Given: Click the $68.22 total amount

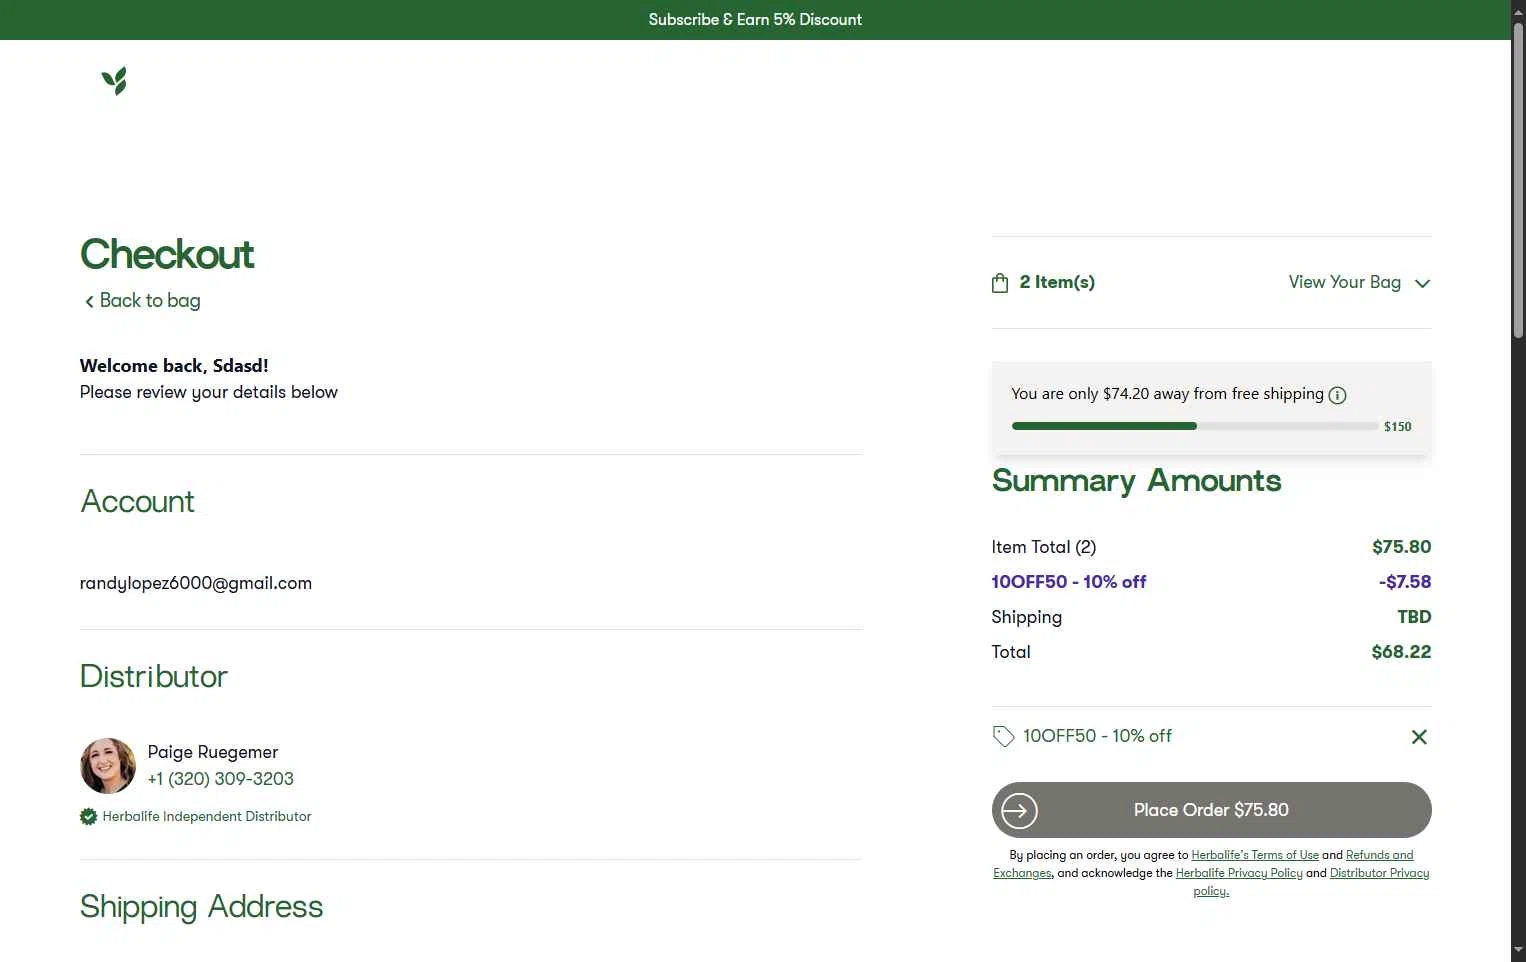Looking at the screenshot, I should [1401, 652].
